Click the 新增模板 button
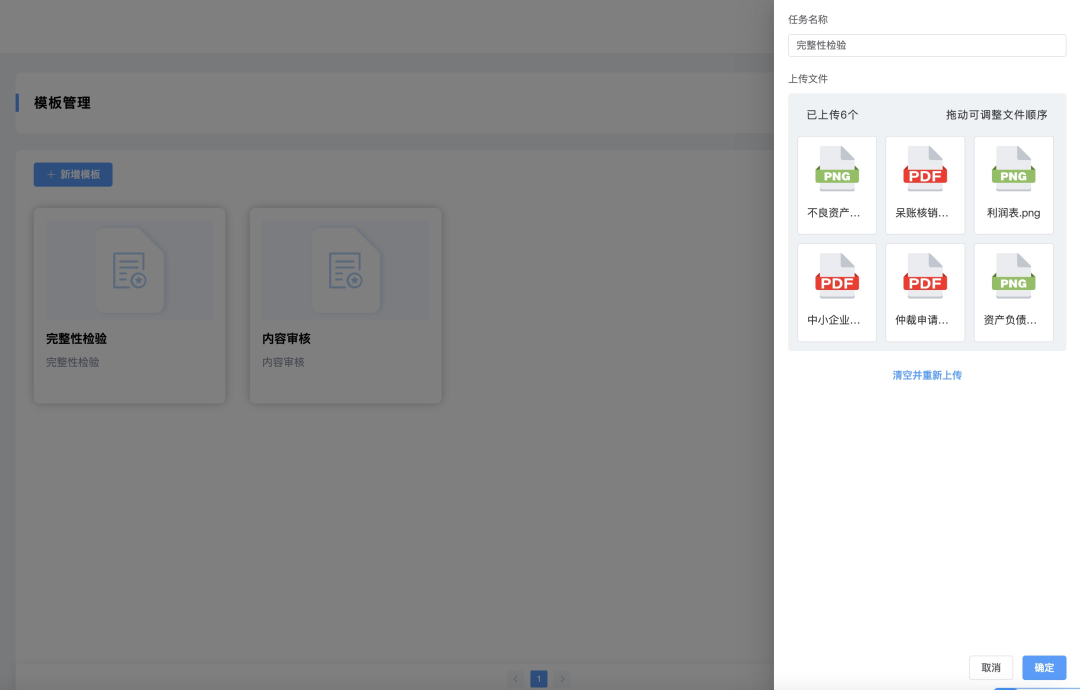This screenshot has height=690, width=1080. [x=73, y=174]
